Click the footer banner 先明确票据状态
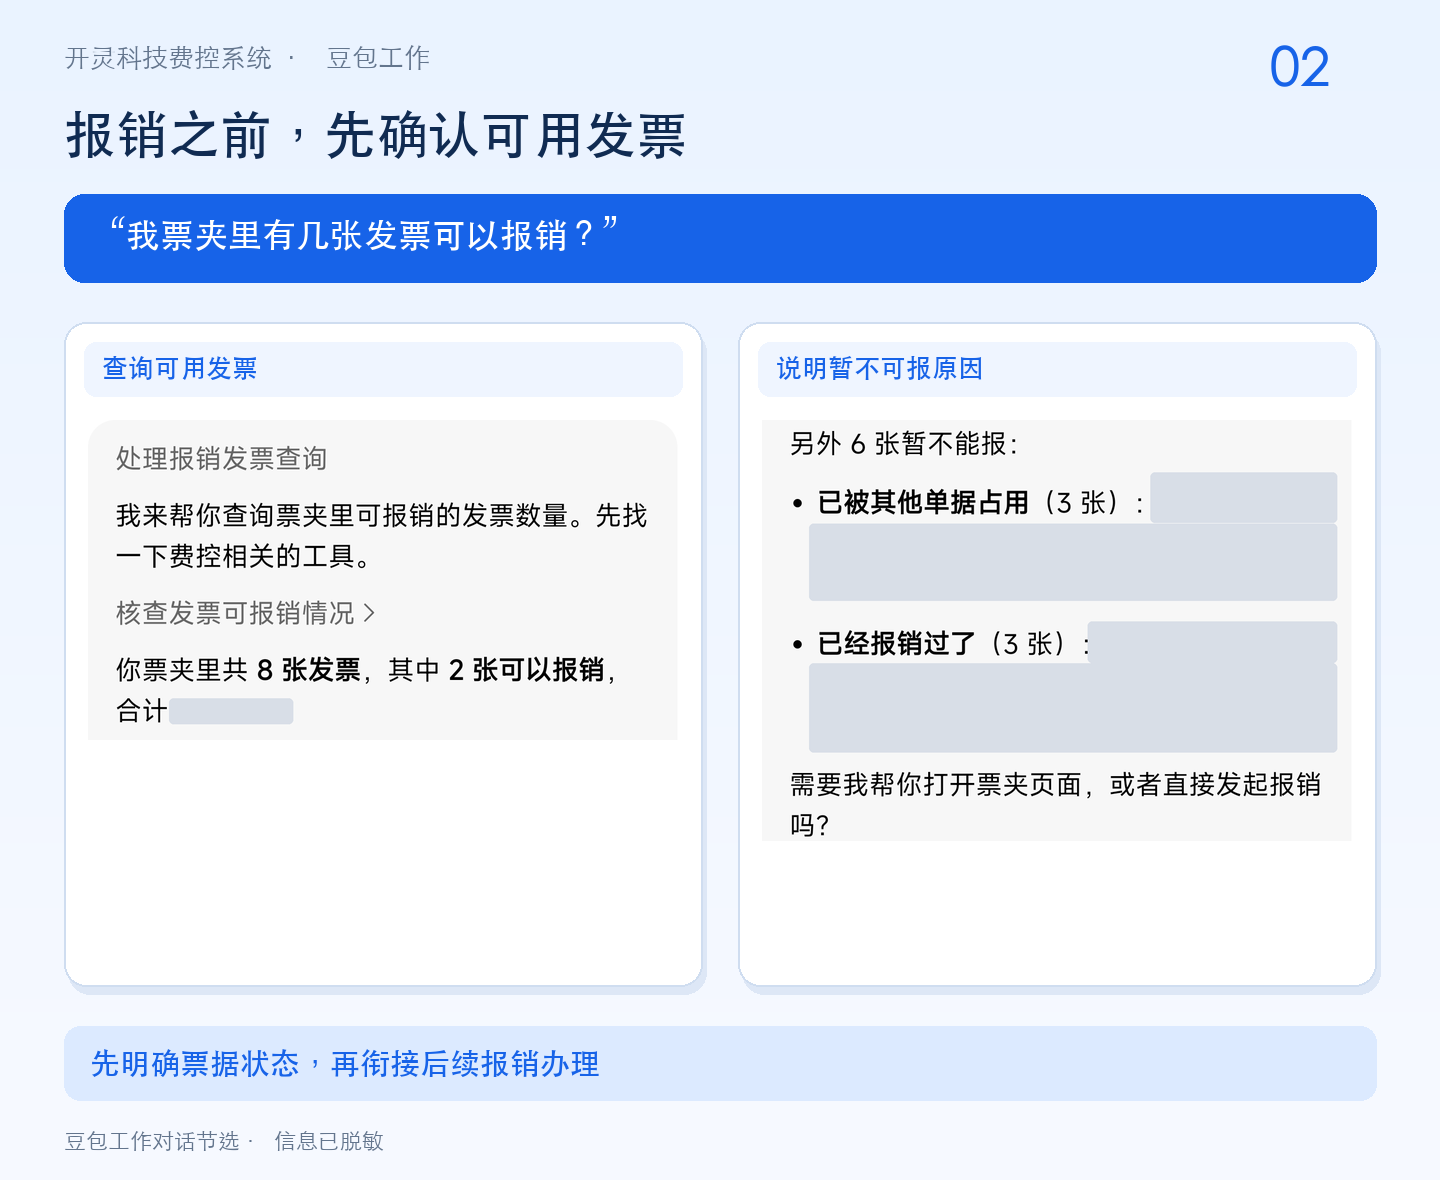Screen dimensions: 1440x1180 720,1063
